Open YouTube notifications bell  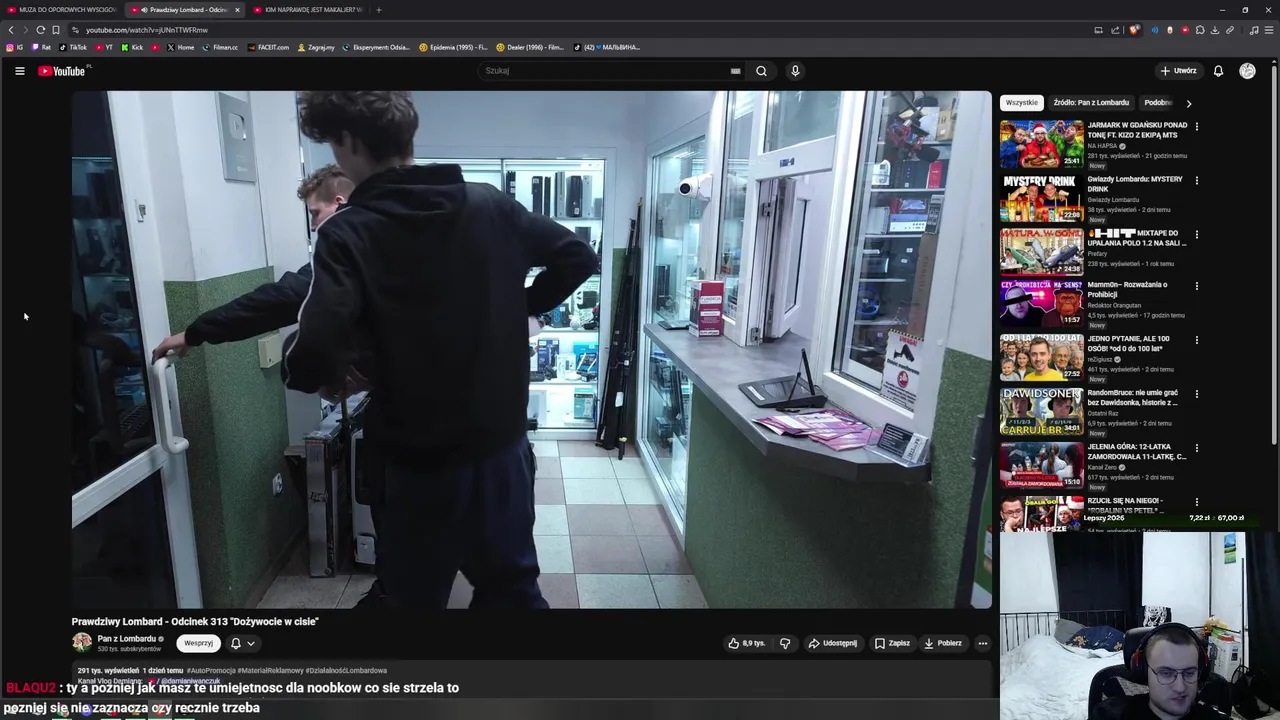(x=1218, y=71)
